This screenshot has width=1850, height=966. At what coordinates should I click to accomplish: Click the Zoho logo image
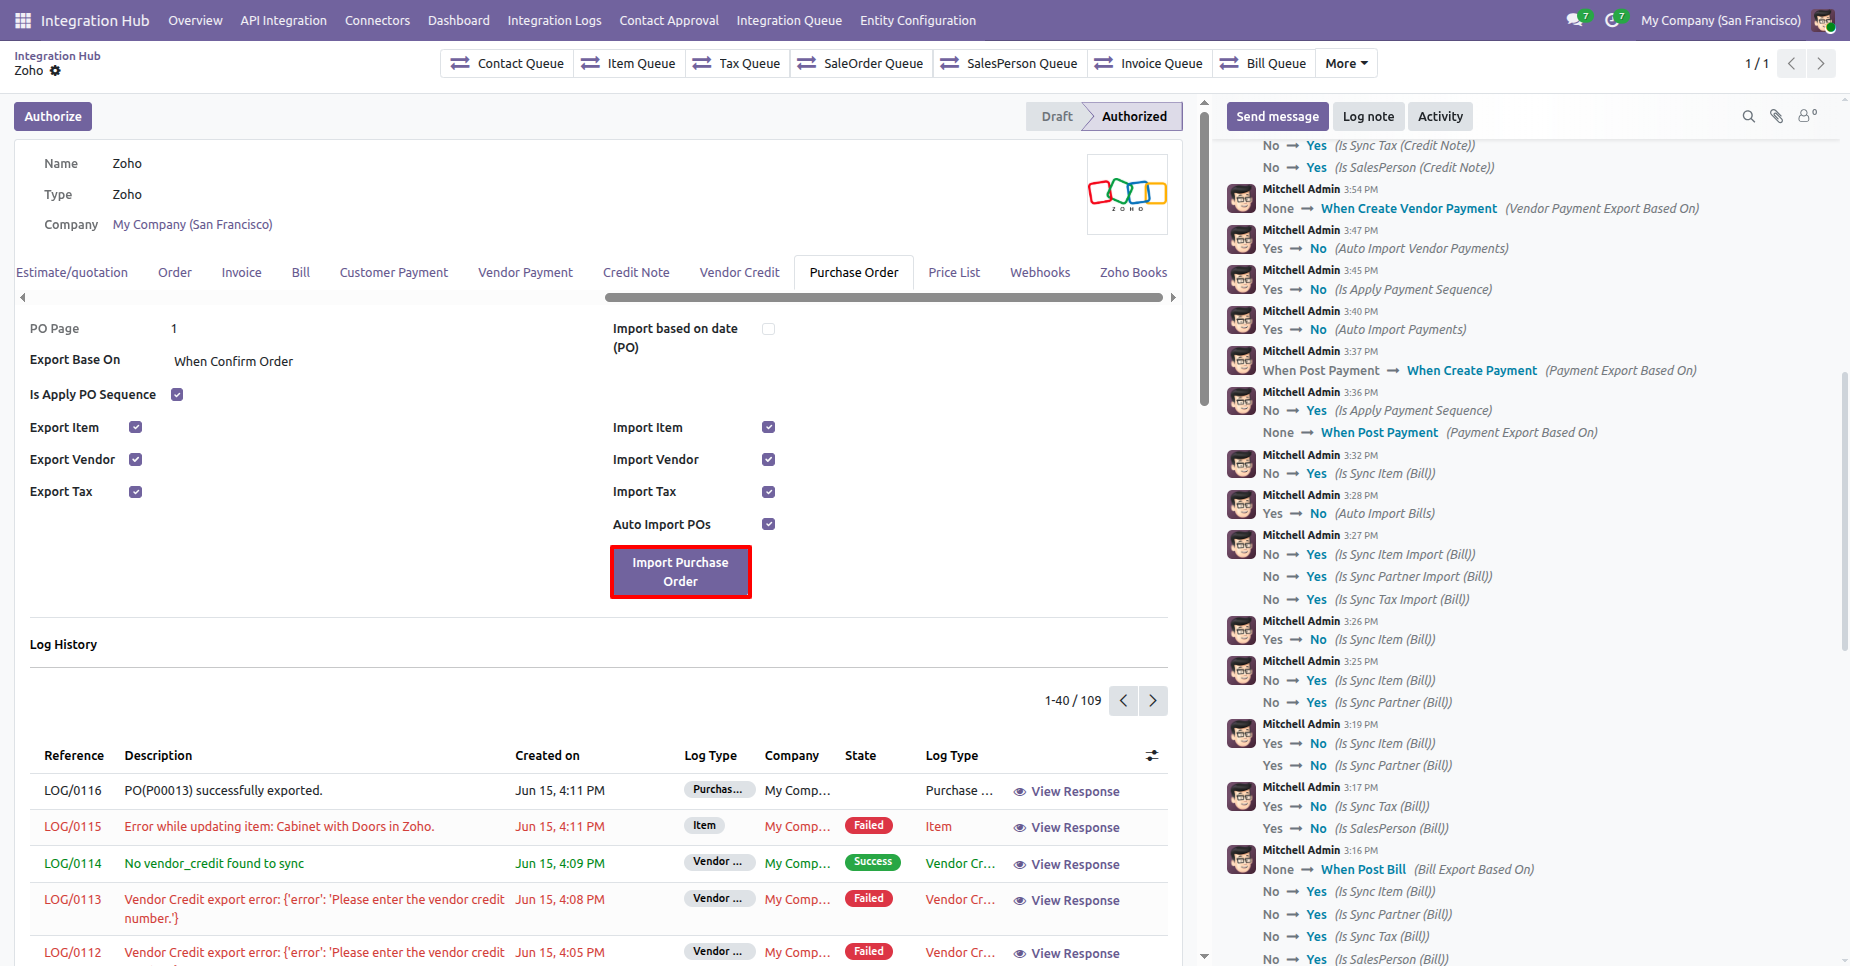click(1127, 194)
